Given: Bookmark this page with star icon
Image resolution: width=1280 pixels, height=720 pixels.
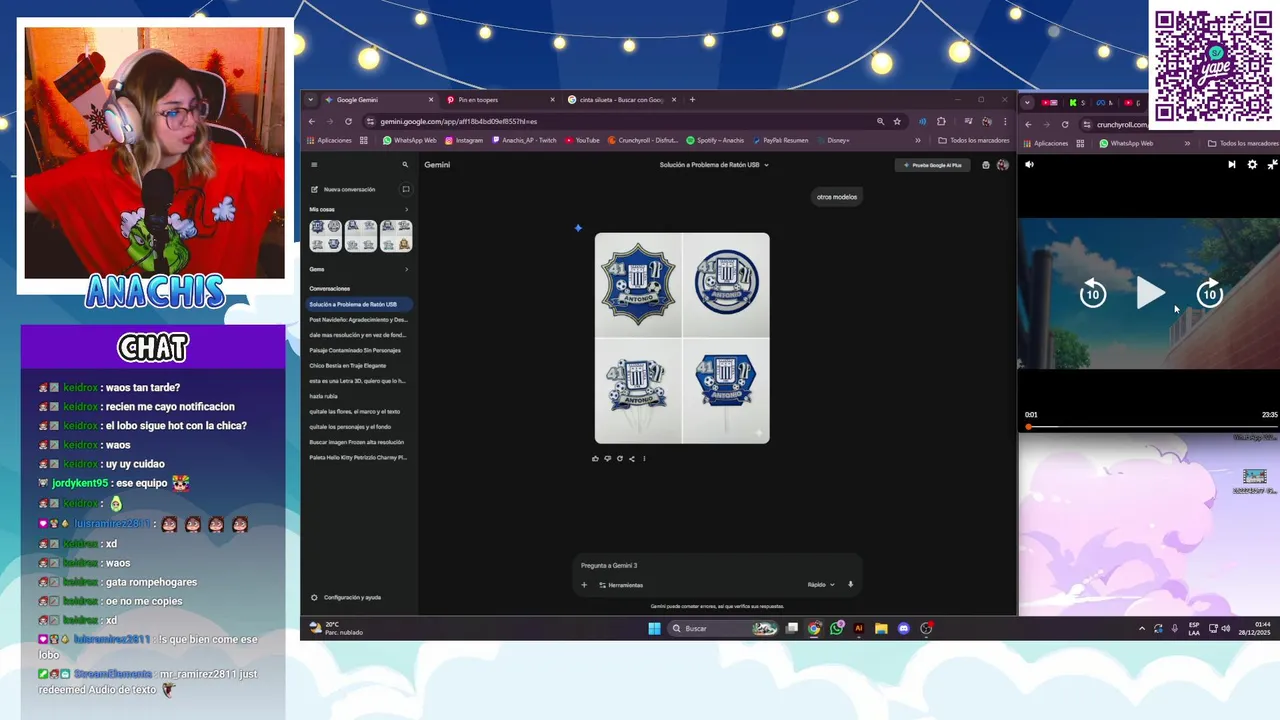Looking at the screenshot, I should [x=897, y=122].
